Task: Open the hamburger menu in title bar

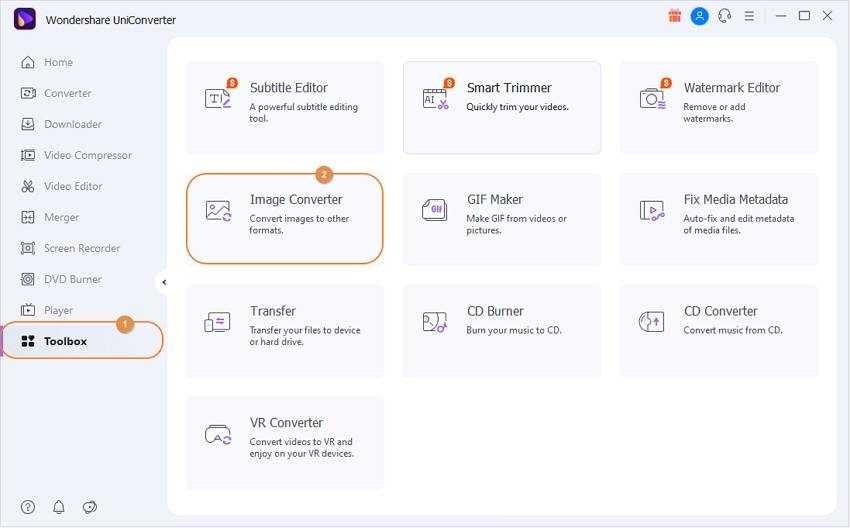Action: coord(750,16)
